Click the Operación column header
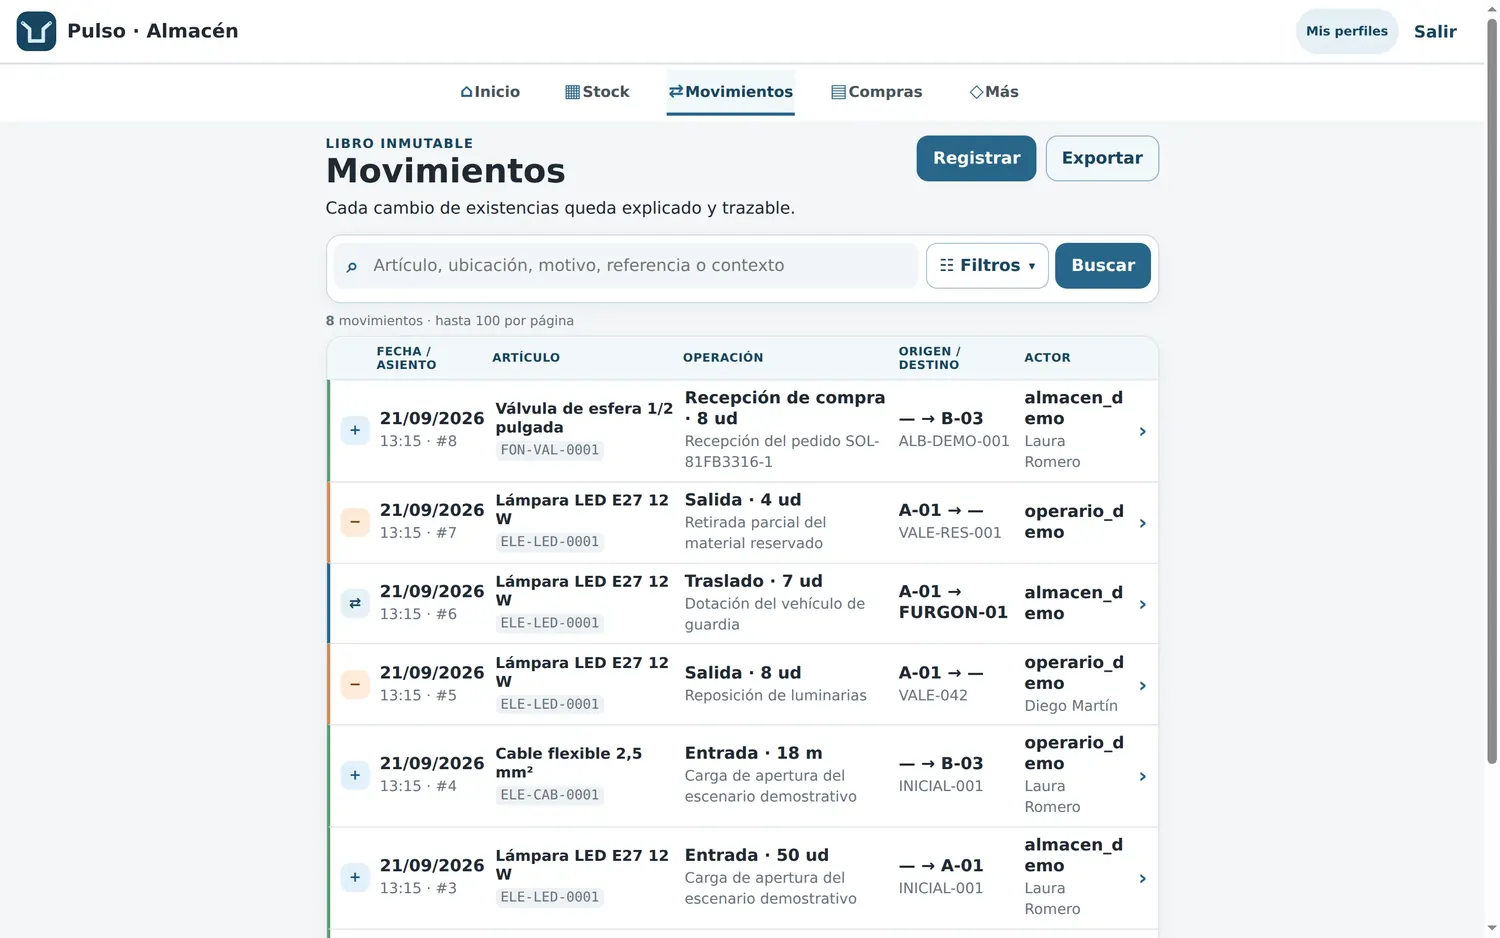Viewport: 1500px width, 938px height. pos(723,358)
